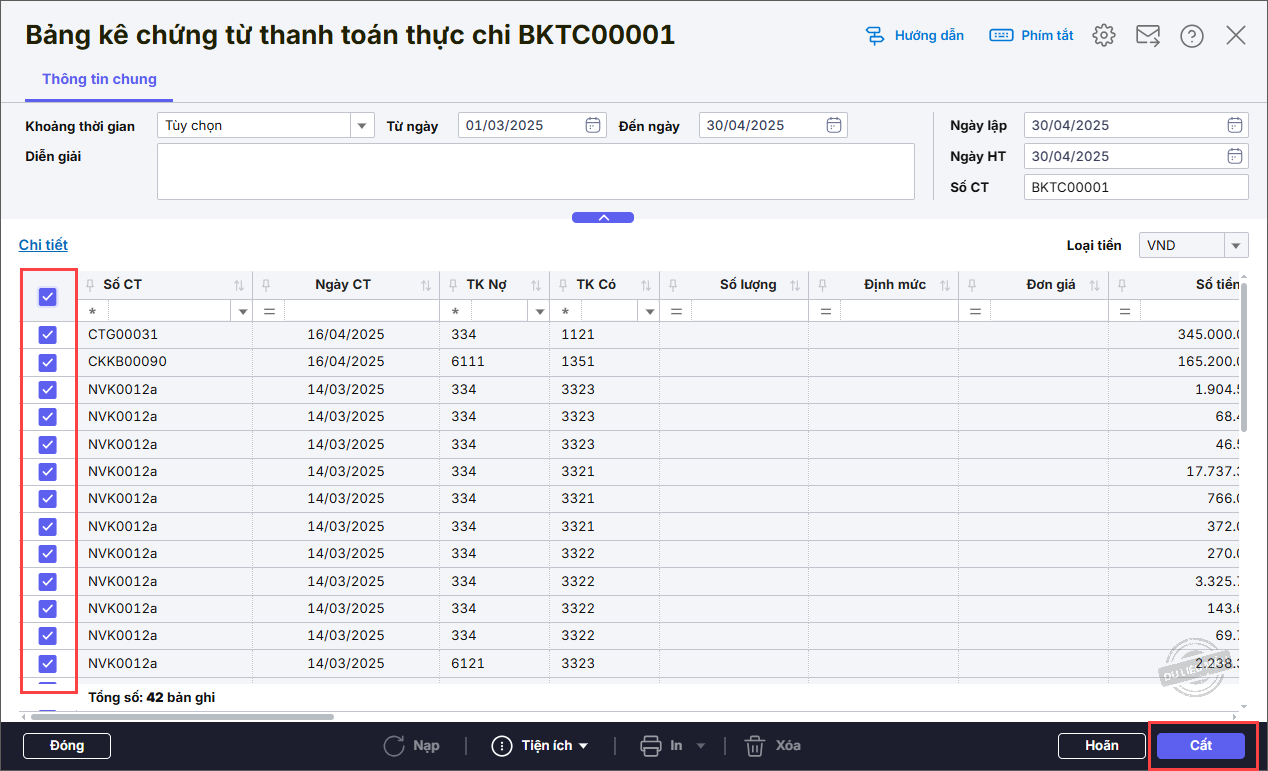
Task: Select the Thông tin chung tab
Action: coord(99,79)
